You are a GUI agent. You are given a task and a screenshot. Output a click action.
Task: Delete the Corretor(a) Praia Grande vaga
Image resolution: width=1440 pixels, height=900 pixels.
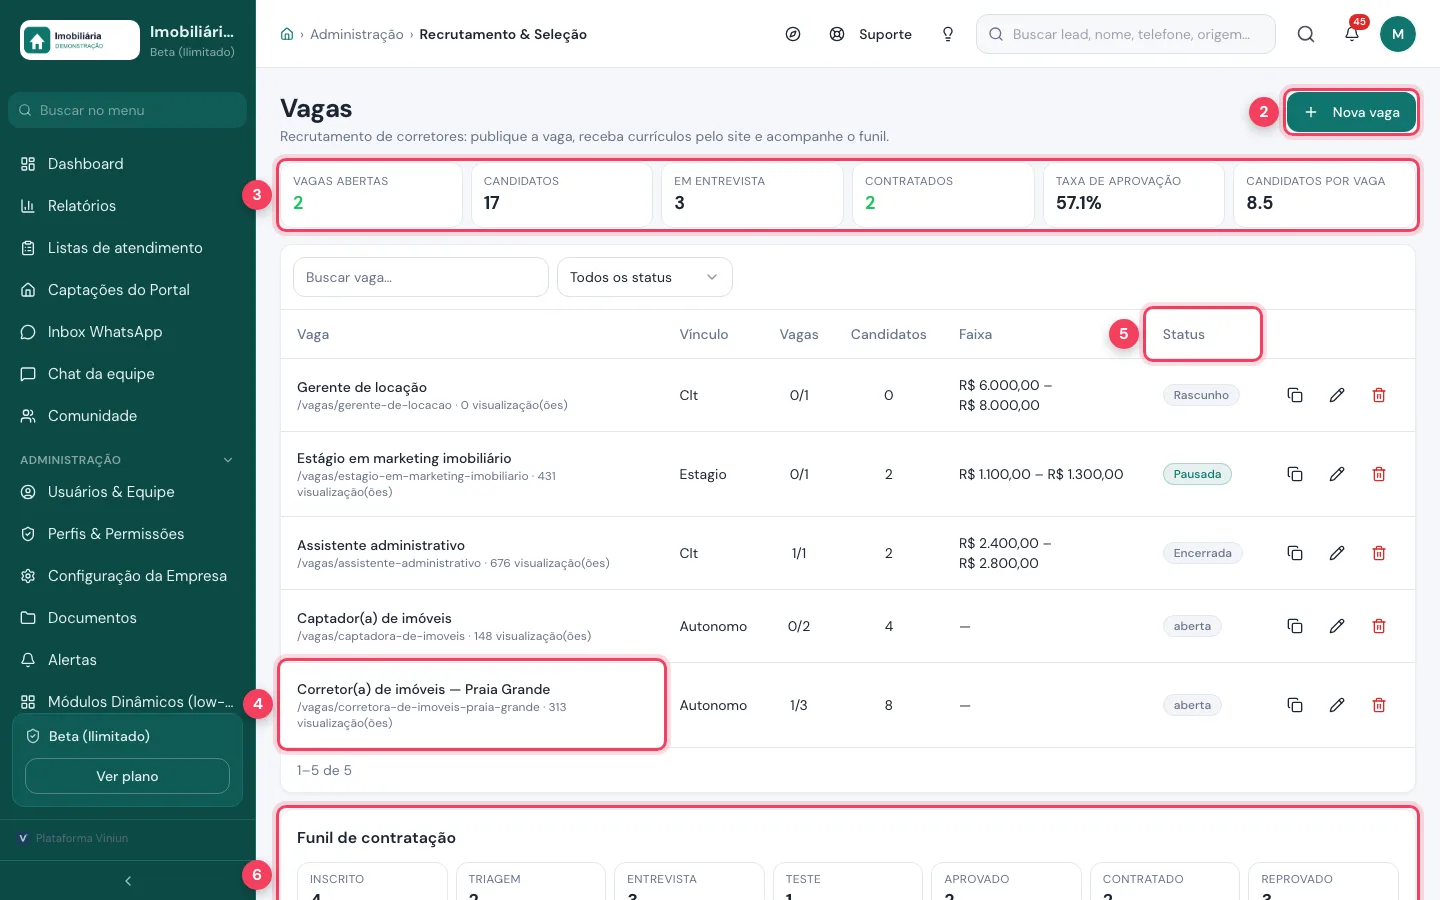pos(1379,705)
